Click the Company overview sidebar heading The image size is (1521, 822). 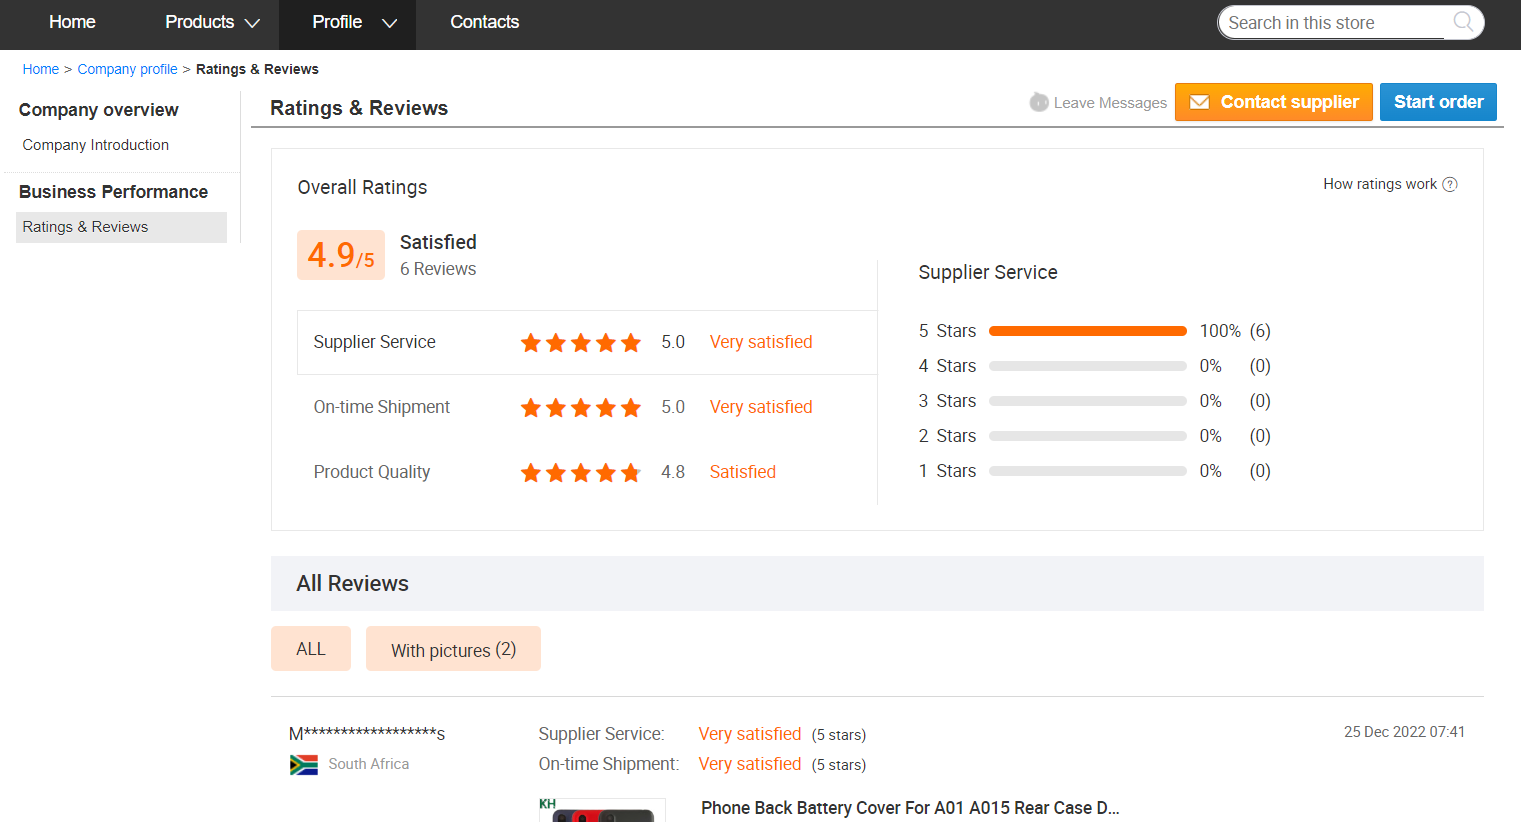(98, 110)
